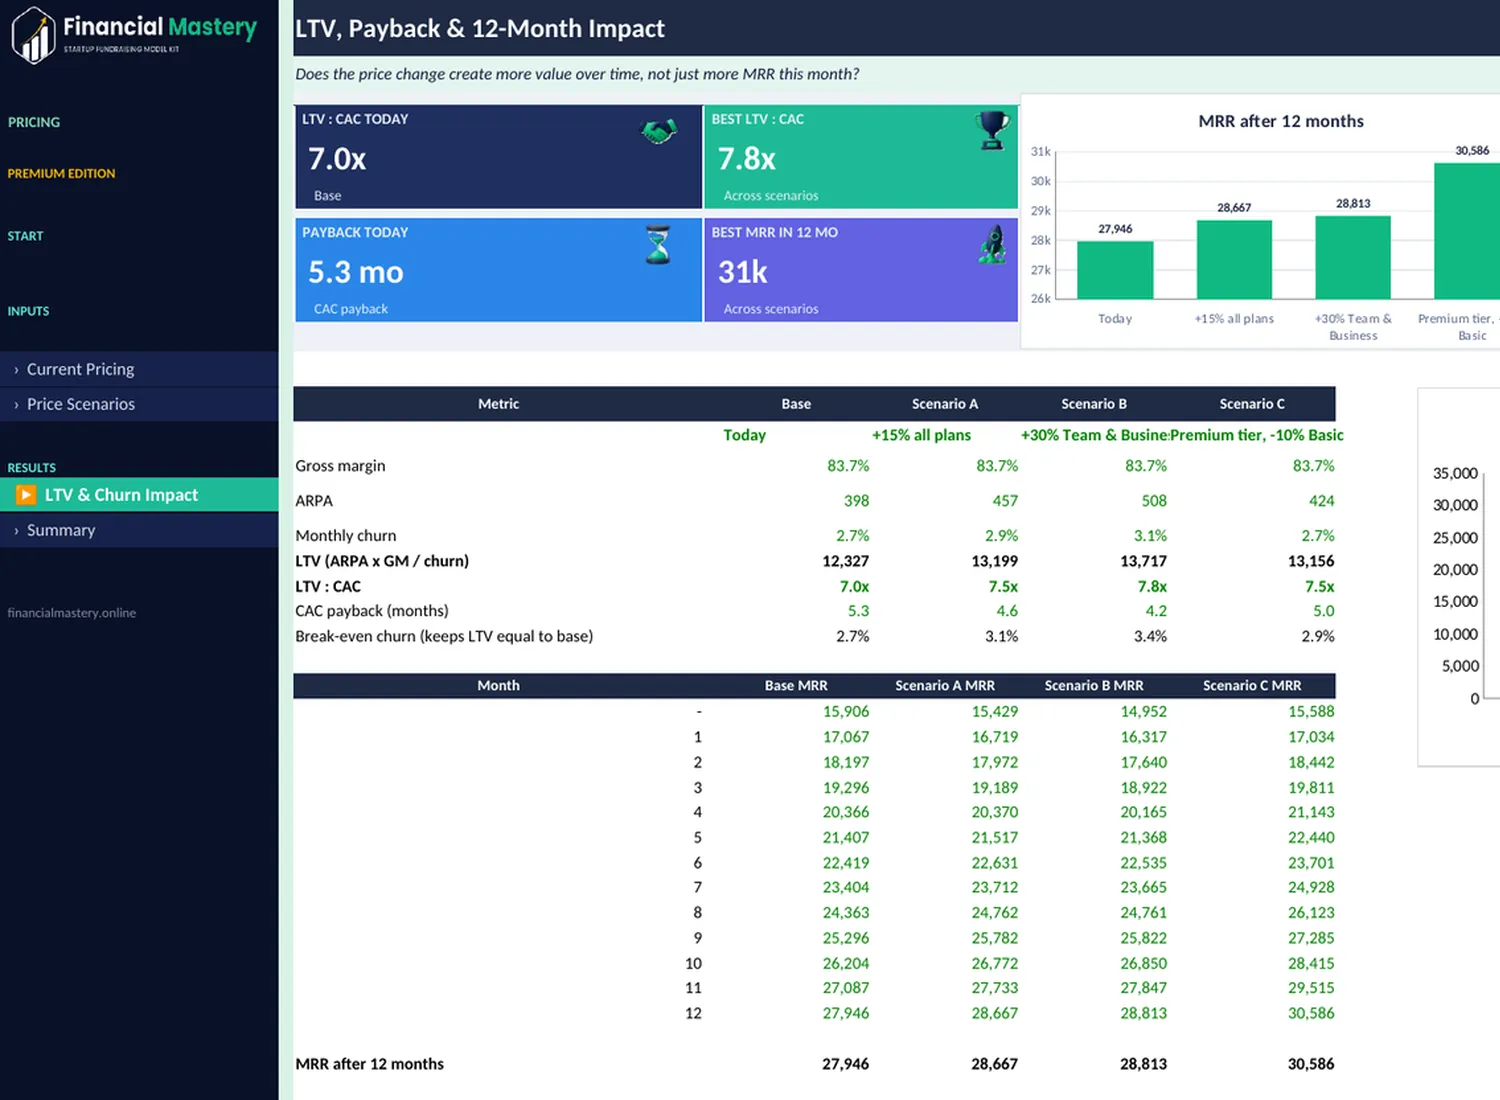The height and width of the screenshot is (1100, 1500).
Task: Open the Price Scenarios sidebar item
Action: (x=139, y=404)
